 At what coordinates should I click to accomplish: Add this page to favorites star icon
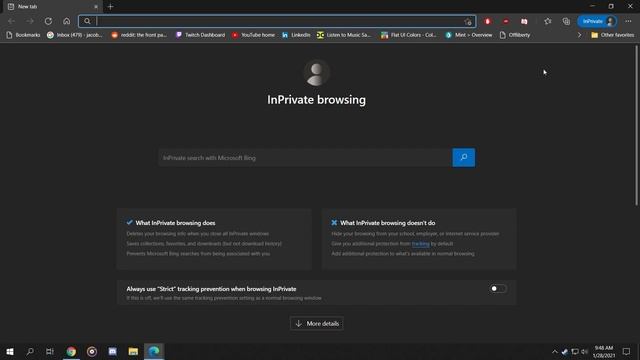click(468, 22)
